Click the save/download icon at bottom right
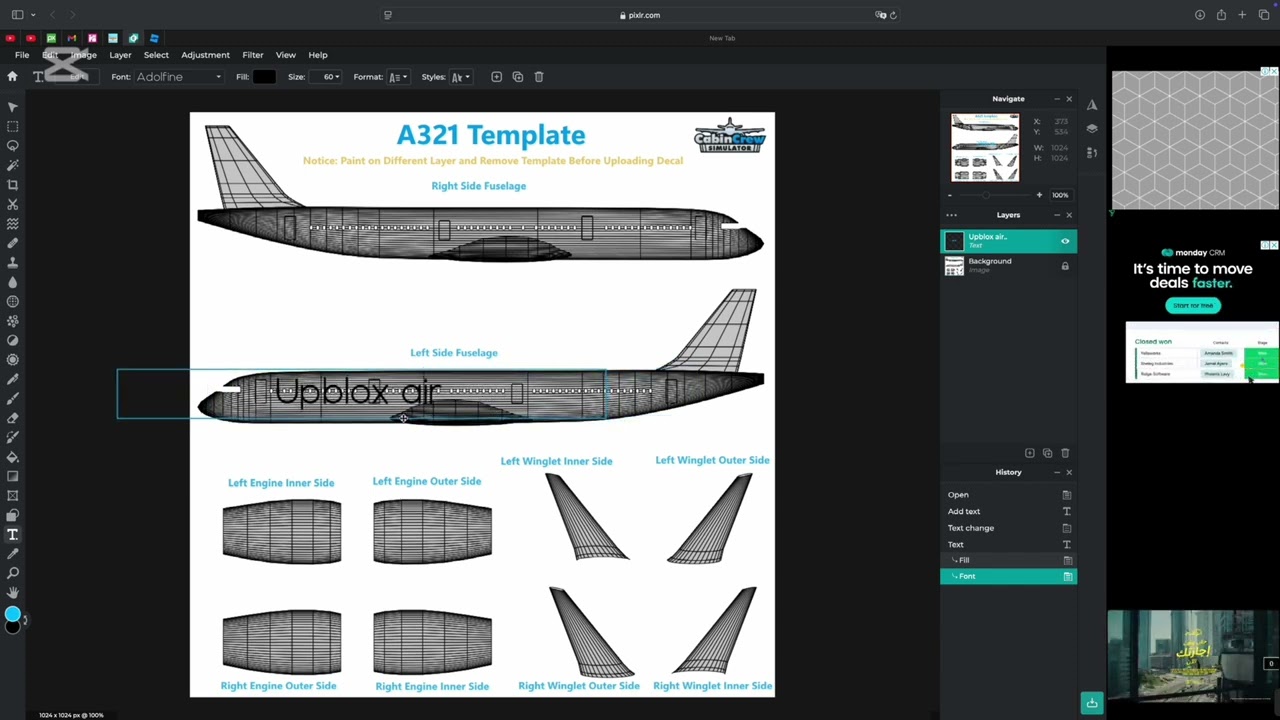Screen dimensions: 1280x720 pyautogui.click(x=1092, y=703)
